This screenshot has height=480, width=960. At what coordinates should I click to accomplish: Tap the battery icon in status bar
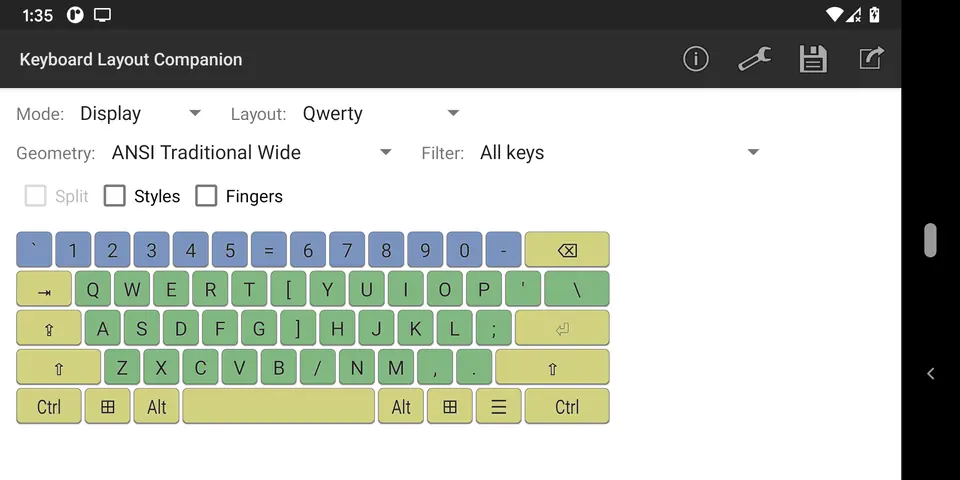point(874,15)
